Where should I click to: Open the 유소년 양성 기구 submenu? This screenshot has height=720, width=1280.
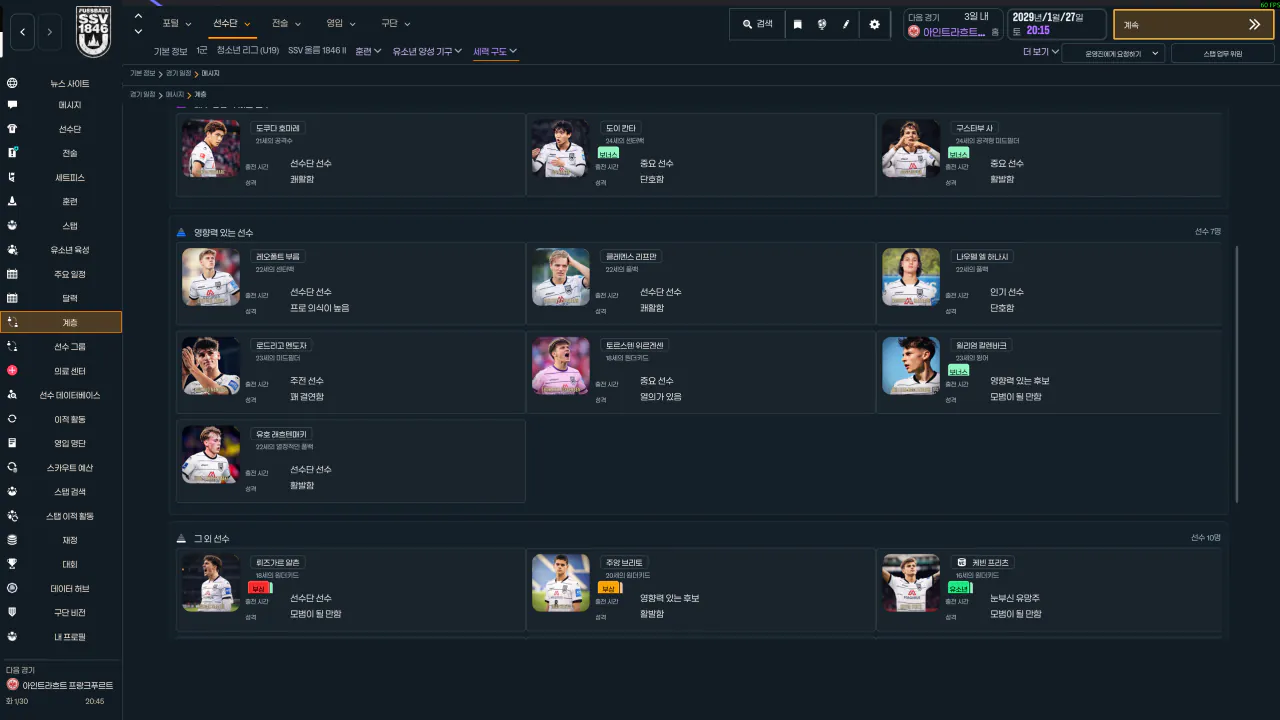point(428,51)
